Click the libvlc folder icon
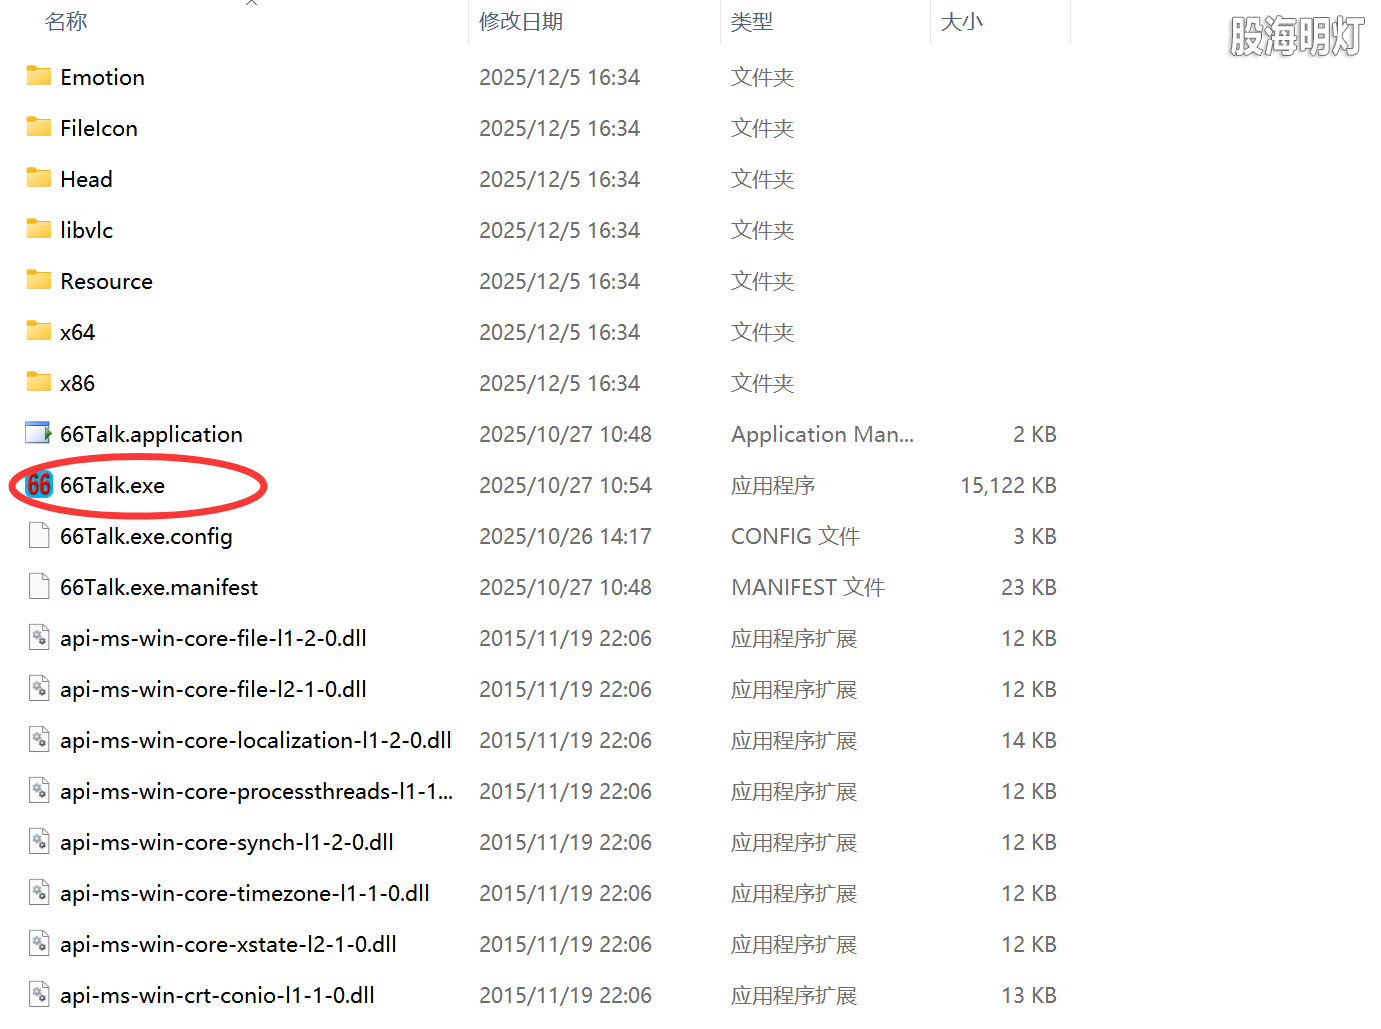1381x1029 pixels. click(x=39, y=229)
